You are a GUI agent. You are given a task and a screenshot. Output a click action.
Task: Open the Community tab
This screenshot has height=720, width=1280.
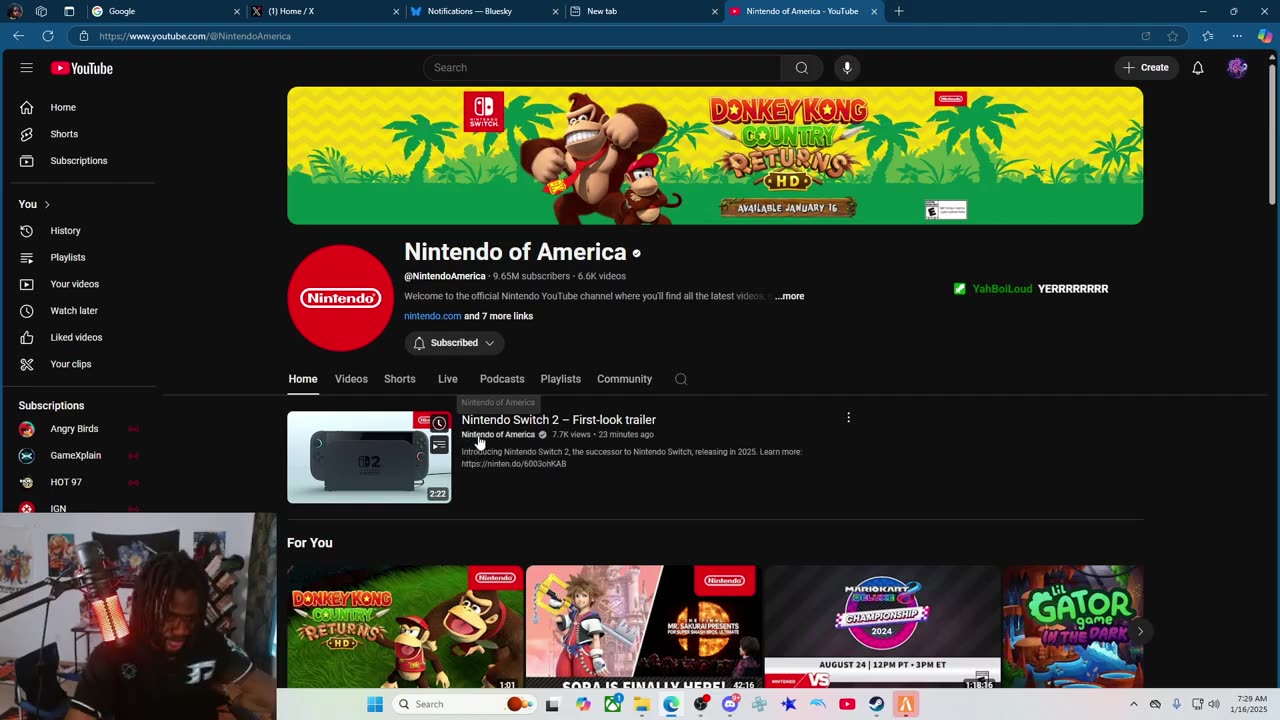click(x=624, y=379)
